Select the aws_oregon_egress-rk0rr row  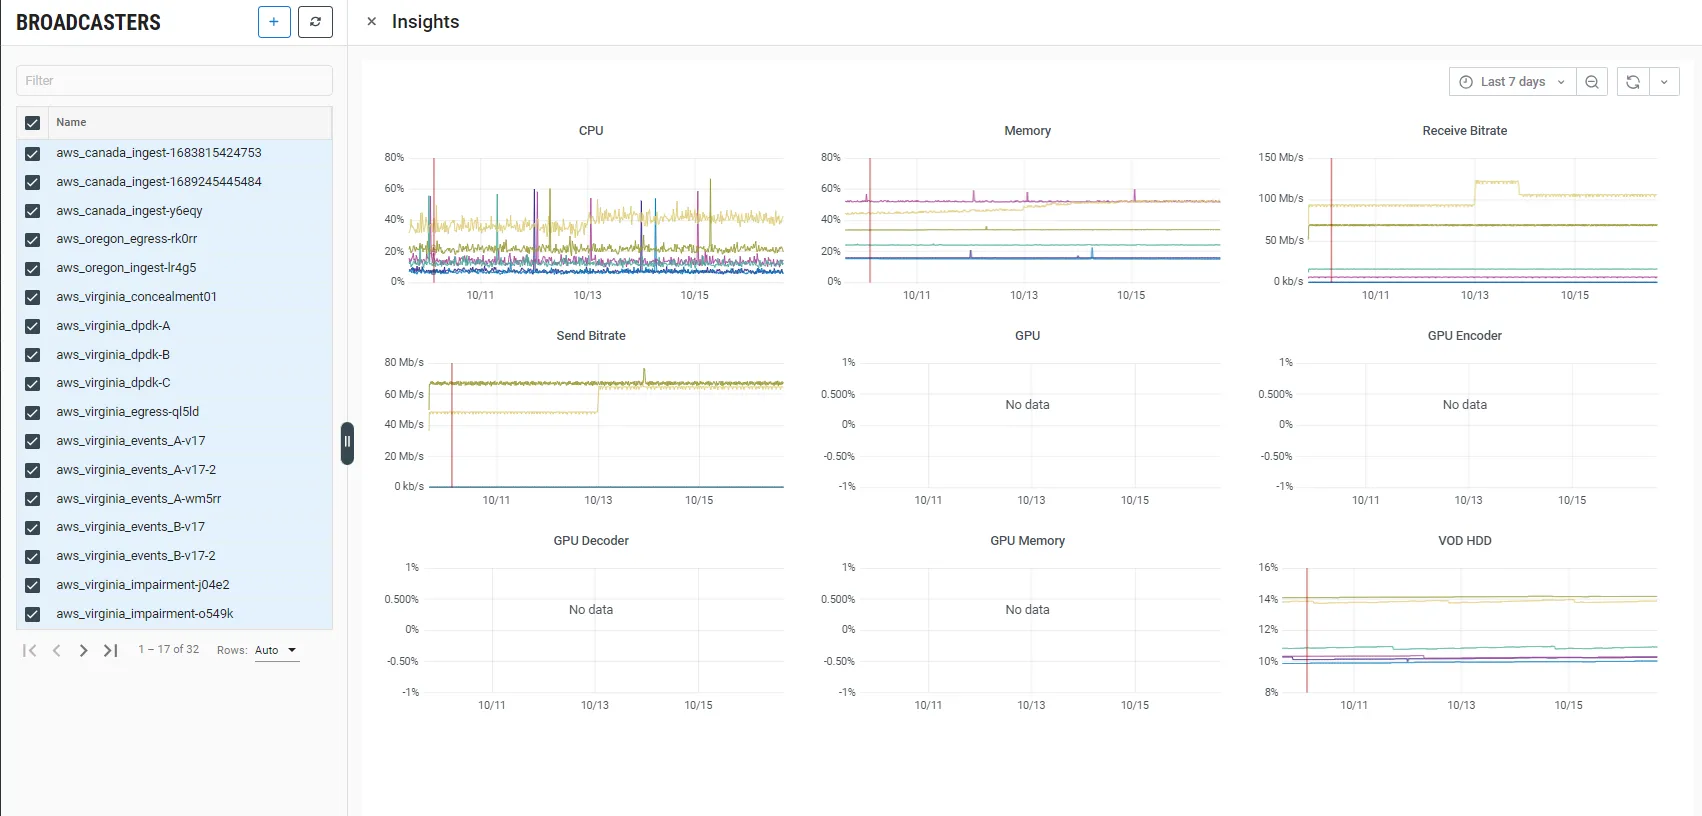pyautogui.click(x=127, y=239)
